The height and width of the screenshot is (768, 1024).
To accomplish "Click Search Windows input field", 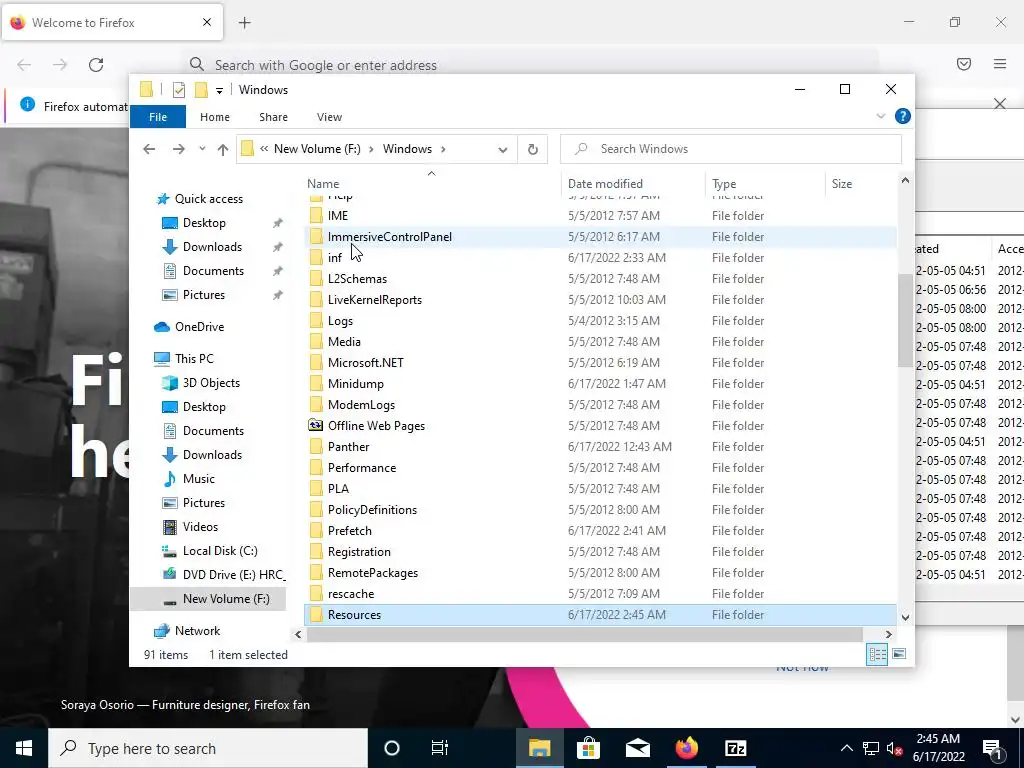I will pos(731,149).
